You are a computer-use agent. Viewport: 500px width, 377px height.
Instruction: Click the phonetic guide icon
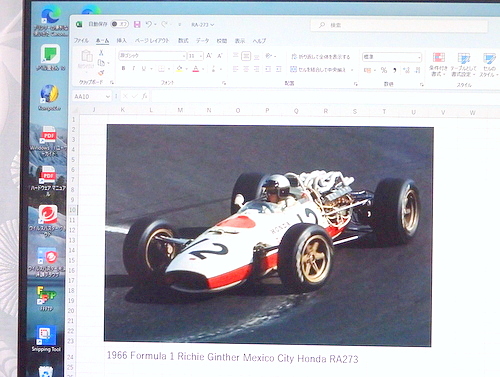pos(213,69)
